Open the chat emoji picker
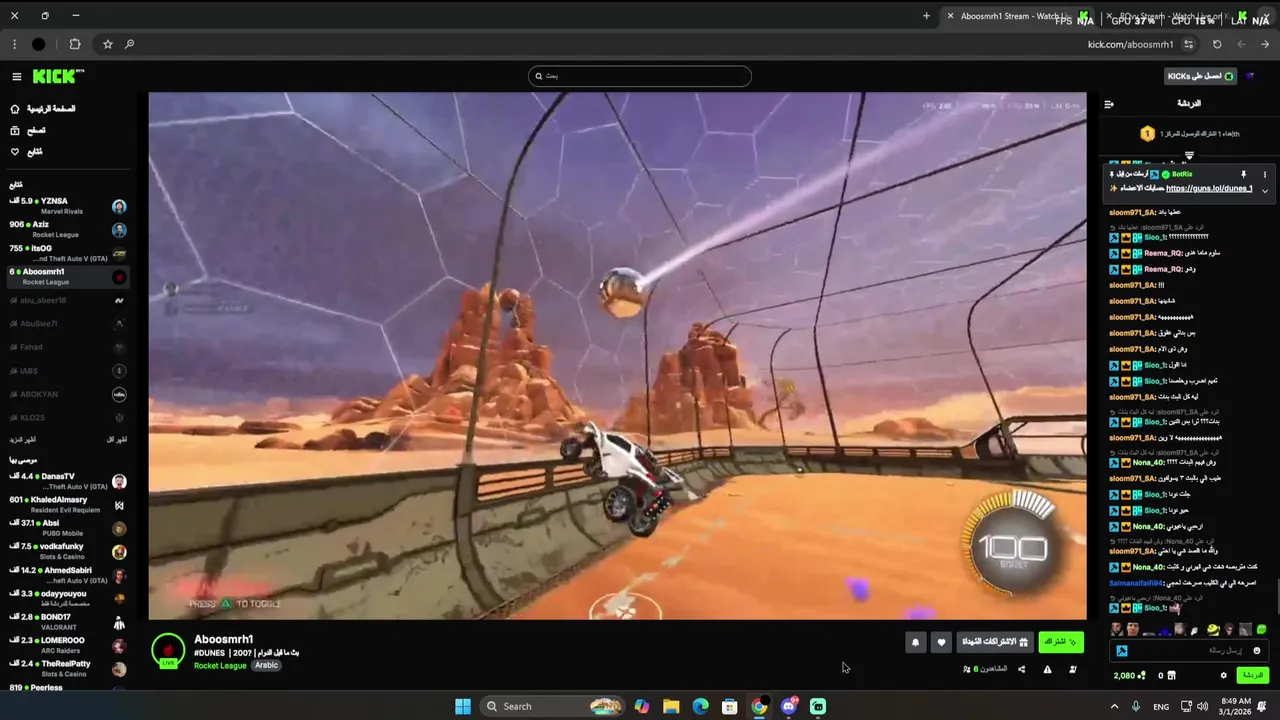Screen dimensions: 1280x720 click(x=1257, y=651)
